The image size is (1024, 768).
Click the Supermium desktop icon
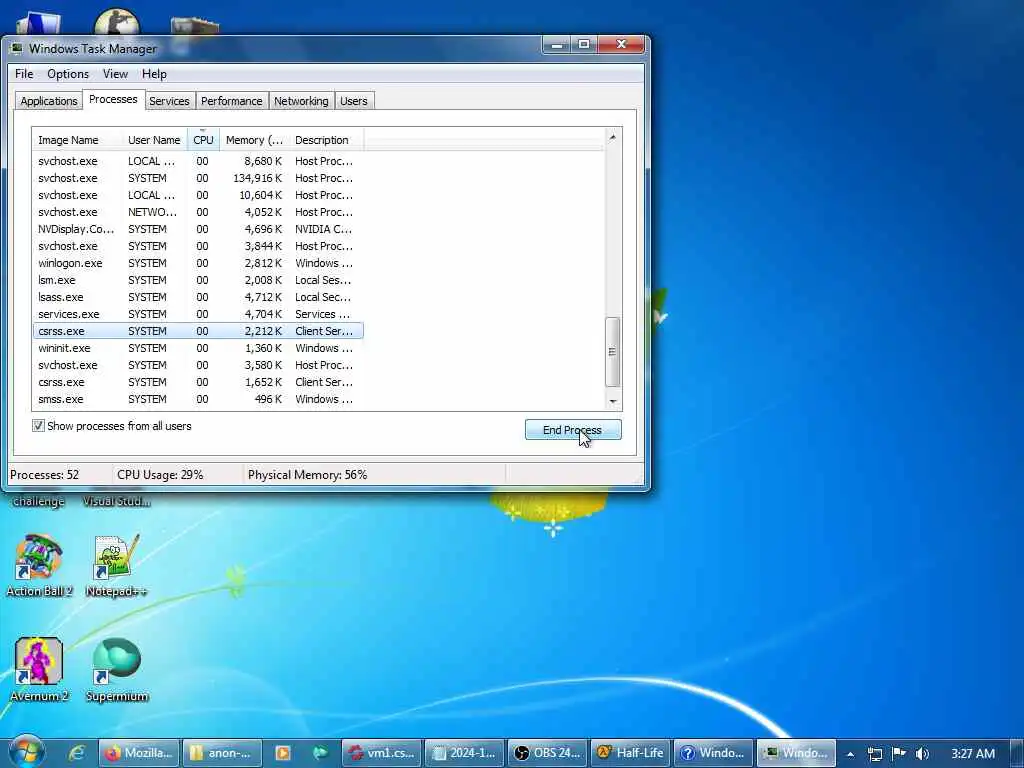click(x=117, y=669)
